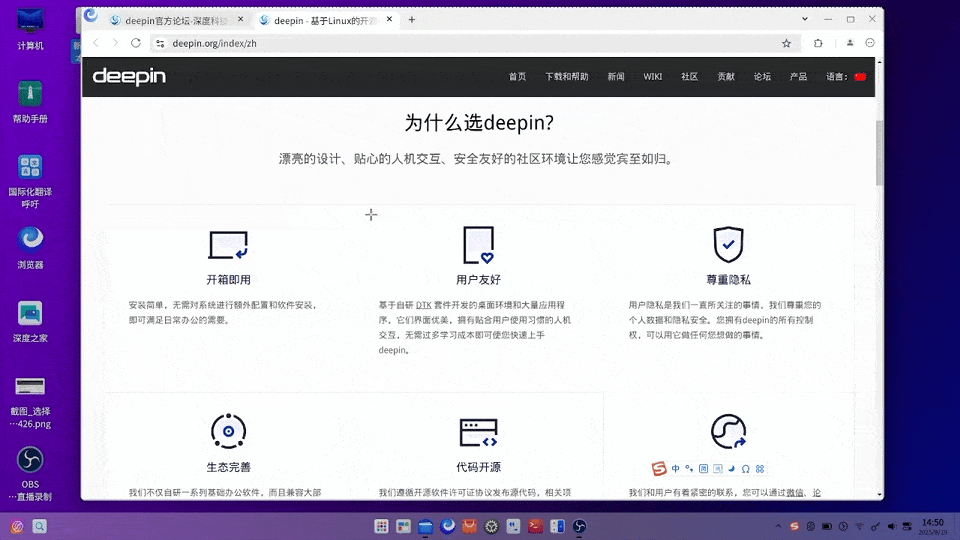Switch to the deepin官方论坛 browser tab

[x=170, y=20]
